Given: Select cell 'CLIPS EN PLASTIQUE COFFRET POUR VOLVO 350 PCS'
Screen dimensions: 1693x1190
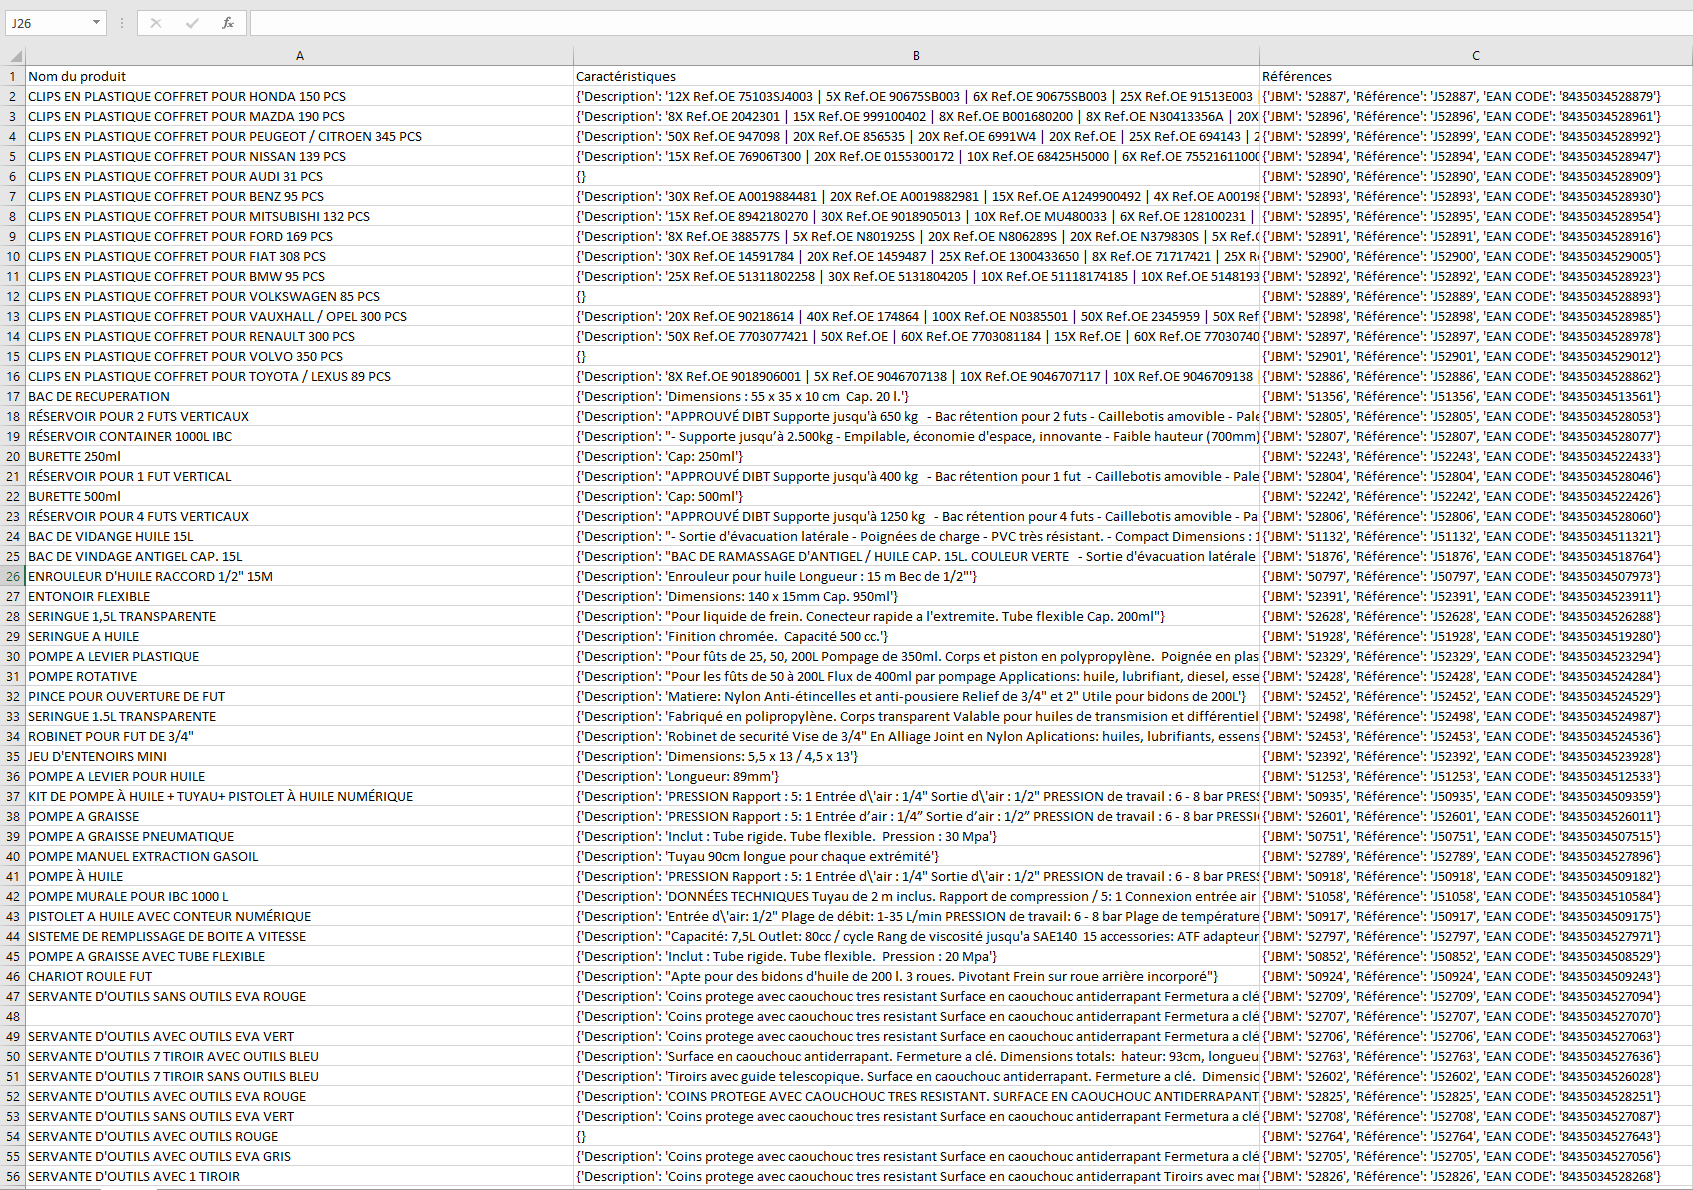Looking at the screenshot, I should (x=300, y=356).
